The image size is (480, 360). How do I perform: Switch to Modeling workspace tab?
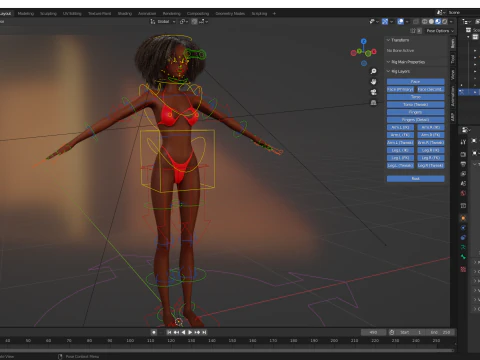pos(26,14)
